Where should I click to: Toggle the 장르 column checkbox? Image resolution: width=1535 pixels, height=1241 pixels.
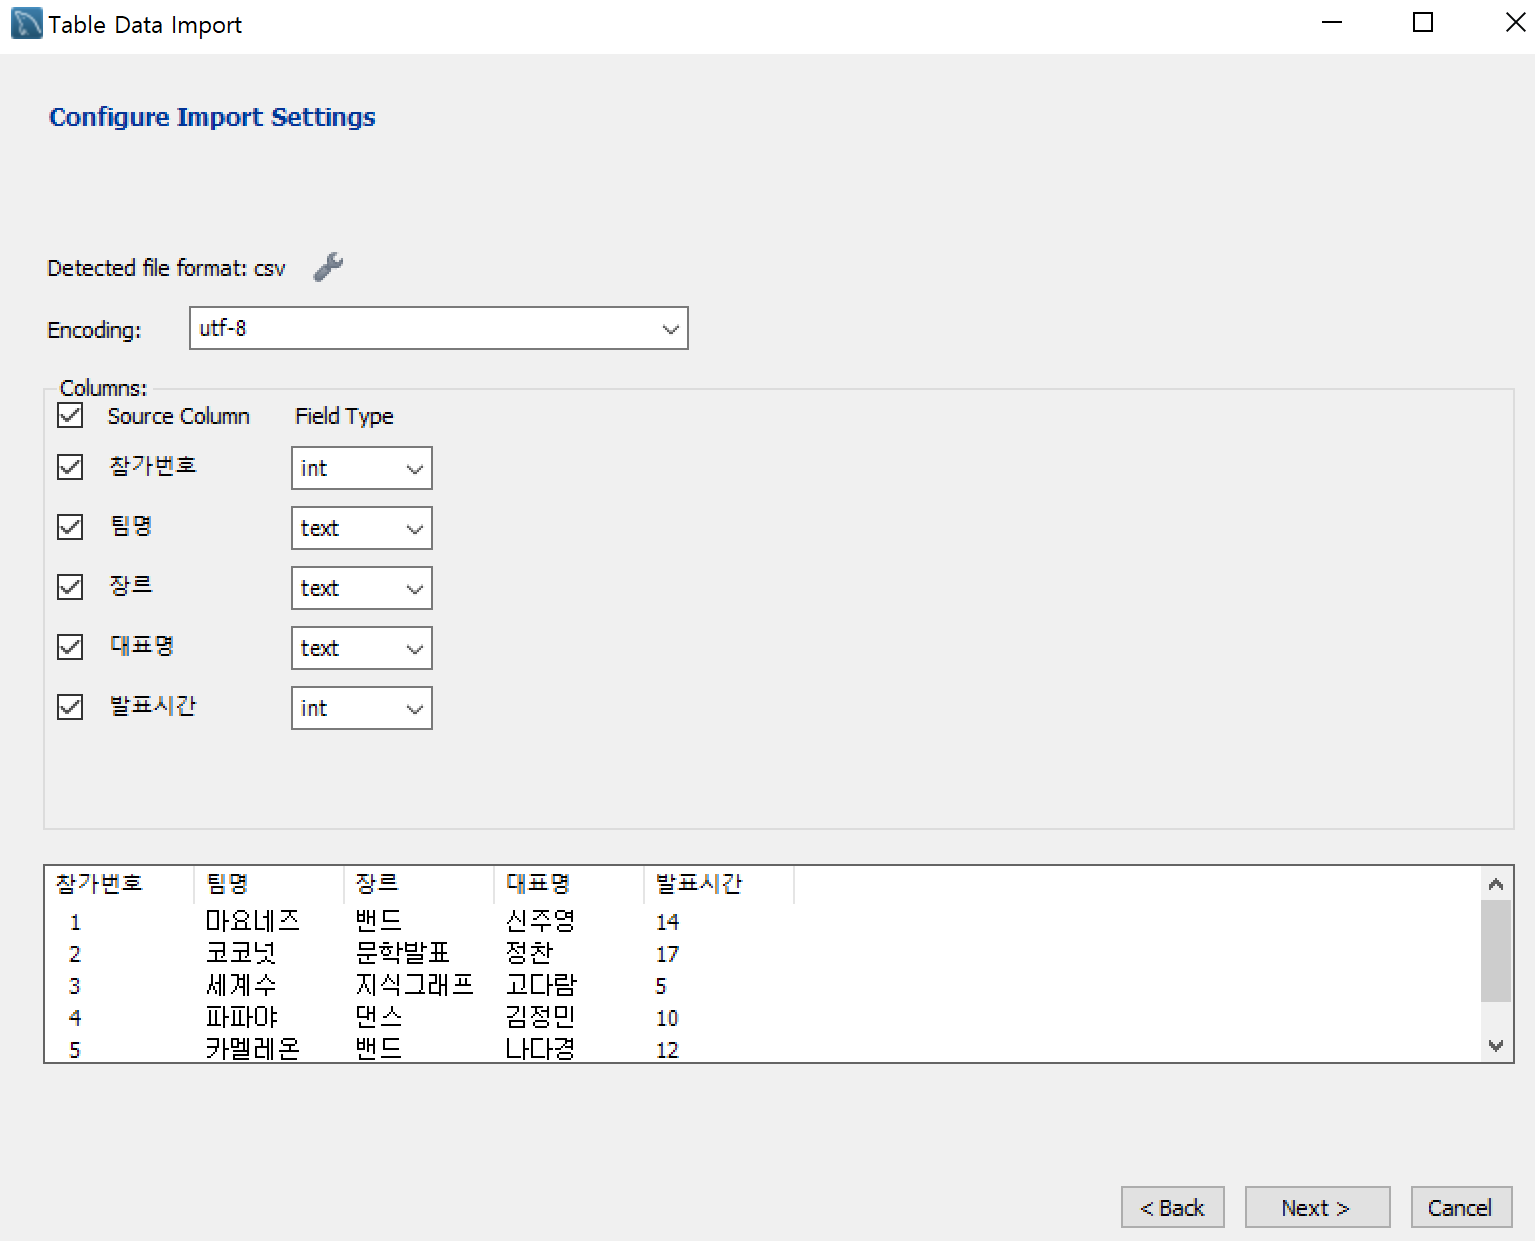(70, 587)
